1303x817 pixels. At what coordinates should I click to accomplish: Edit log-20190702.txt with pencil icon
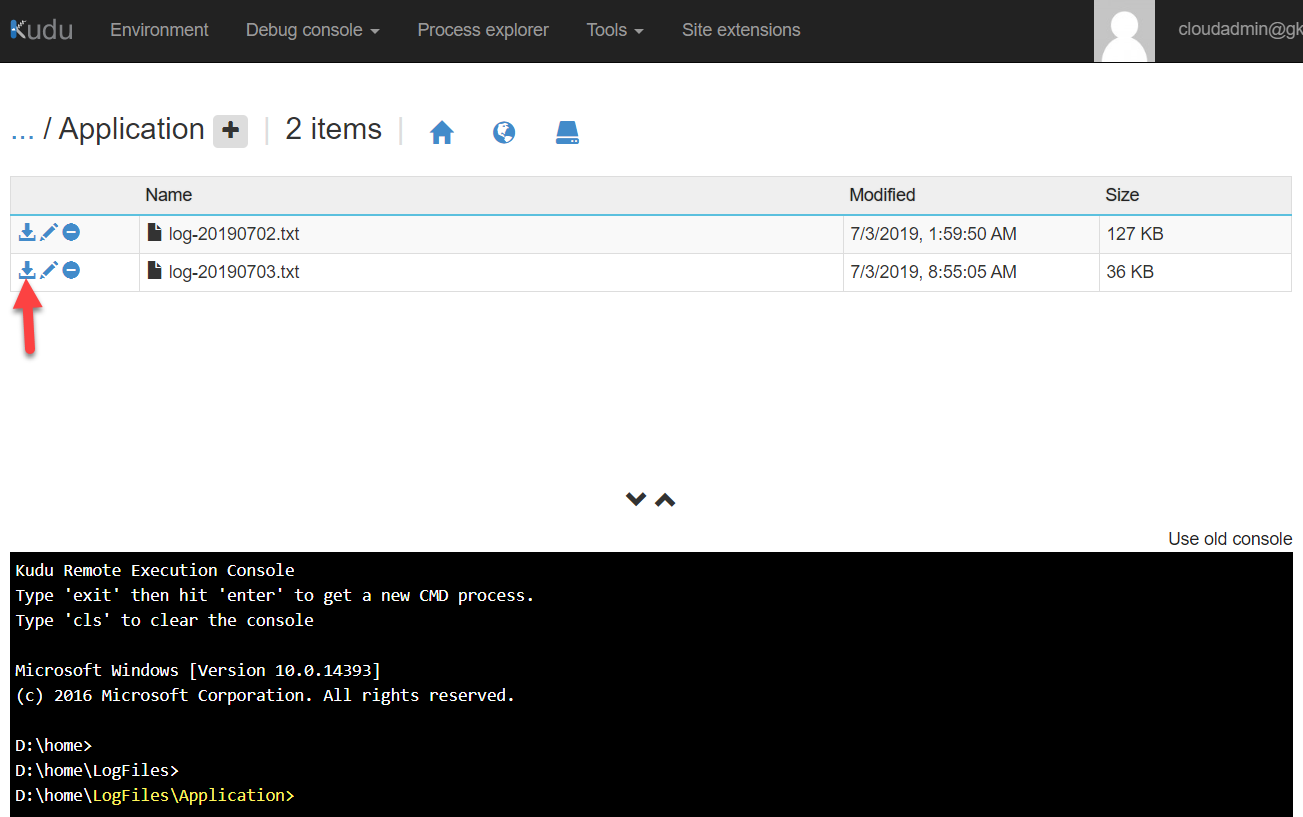49,233
